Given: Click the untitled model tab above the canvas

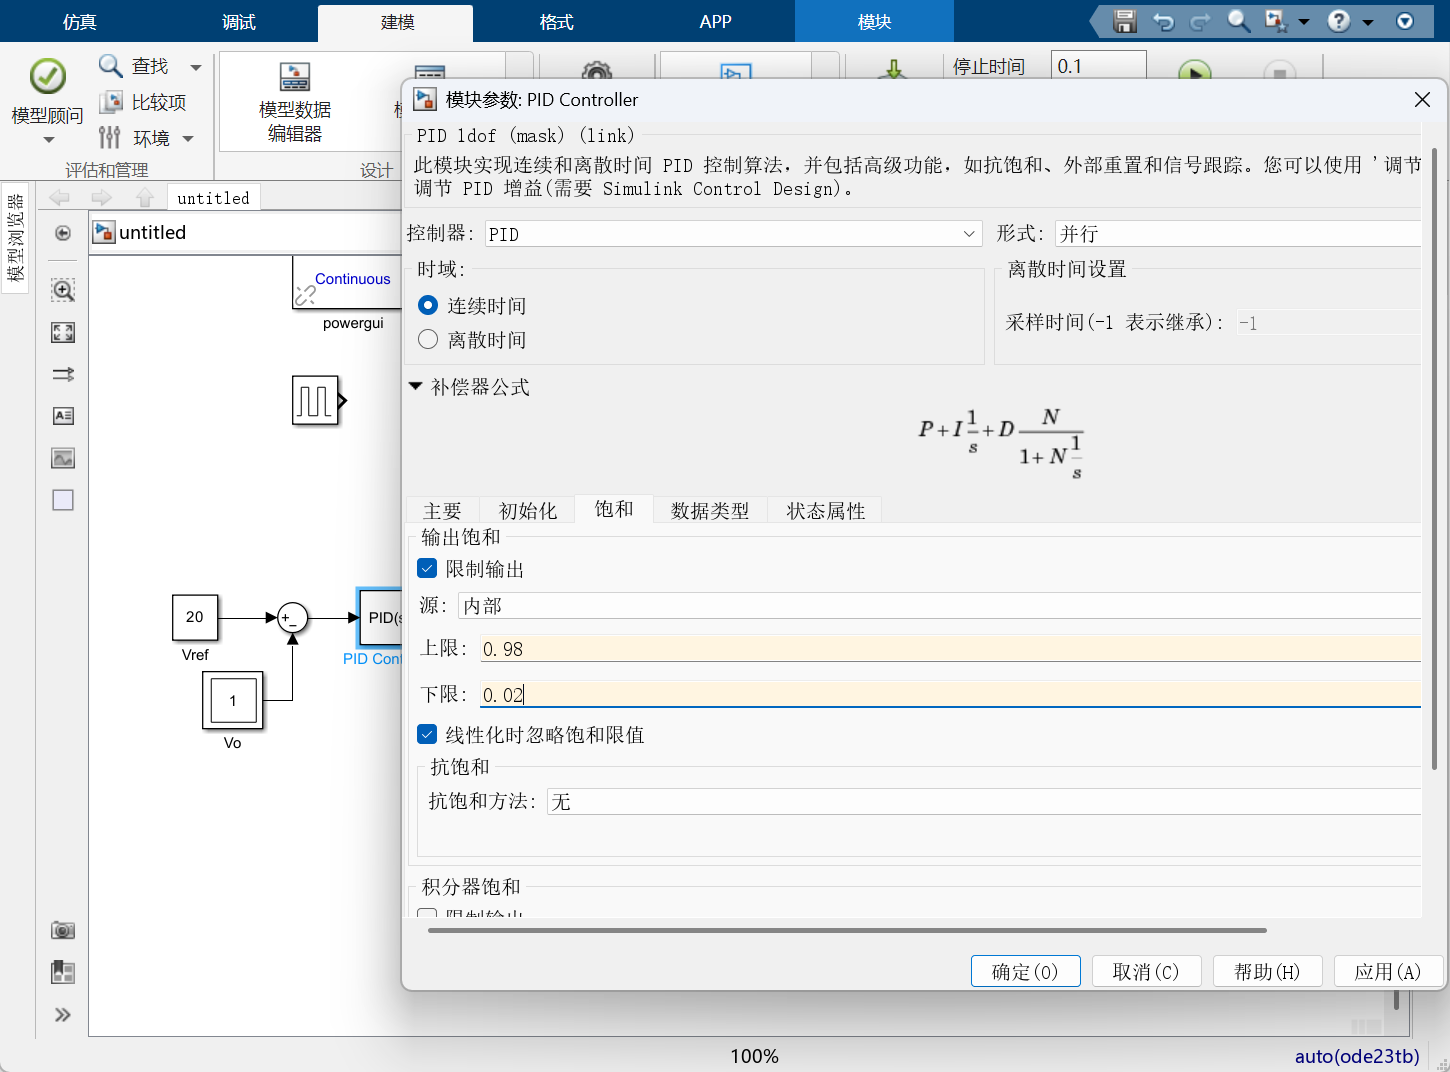Looking at the screenshot, I should pyautogui.click(x=213, y=198).
